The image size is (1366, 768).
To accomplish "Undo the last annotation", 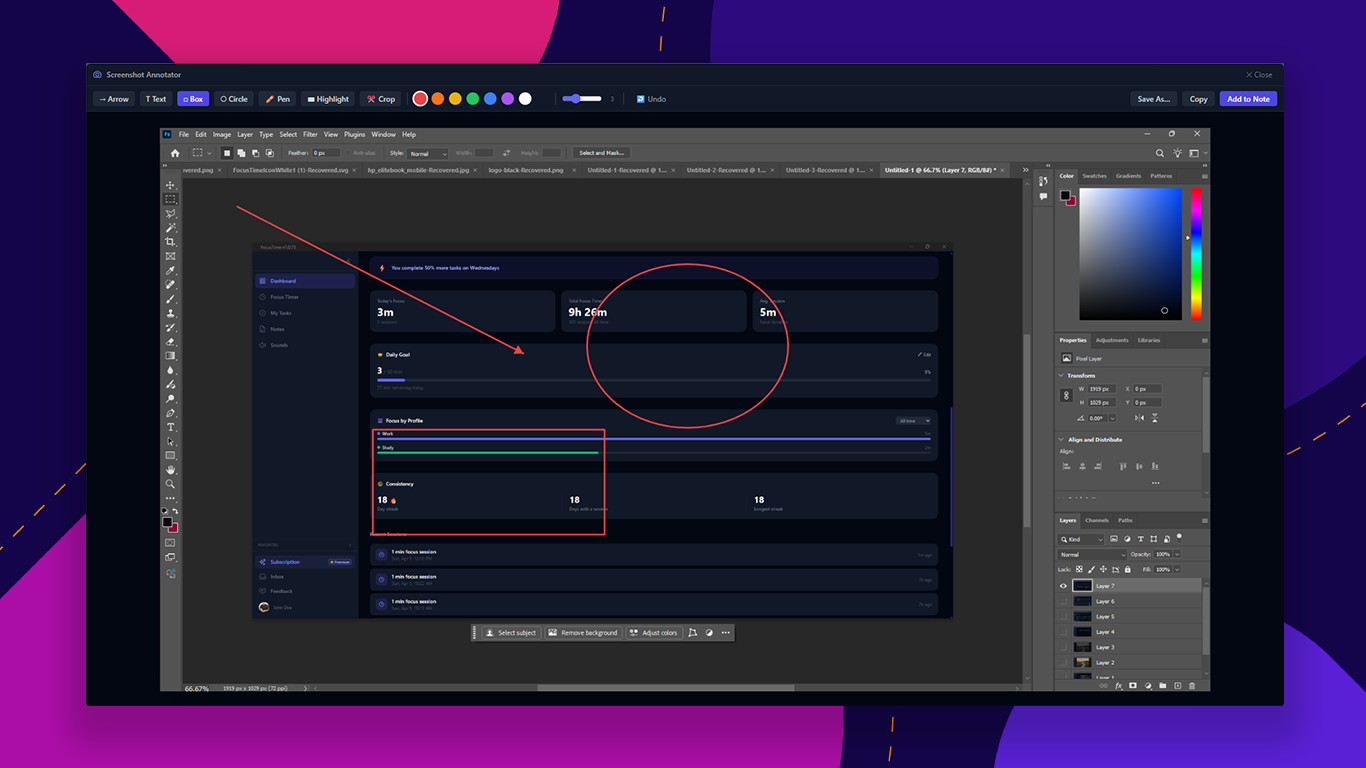I will 651,99.
